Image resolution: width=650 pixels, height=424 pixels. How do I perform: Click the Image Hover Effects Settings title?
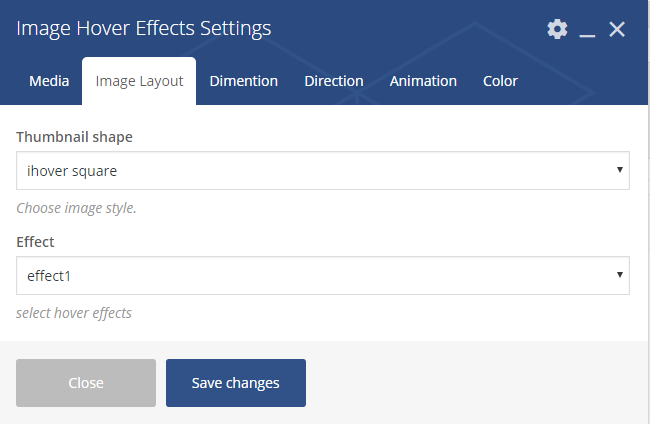coord(143,28)
